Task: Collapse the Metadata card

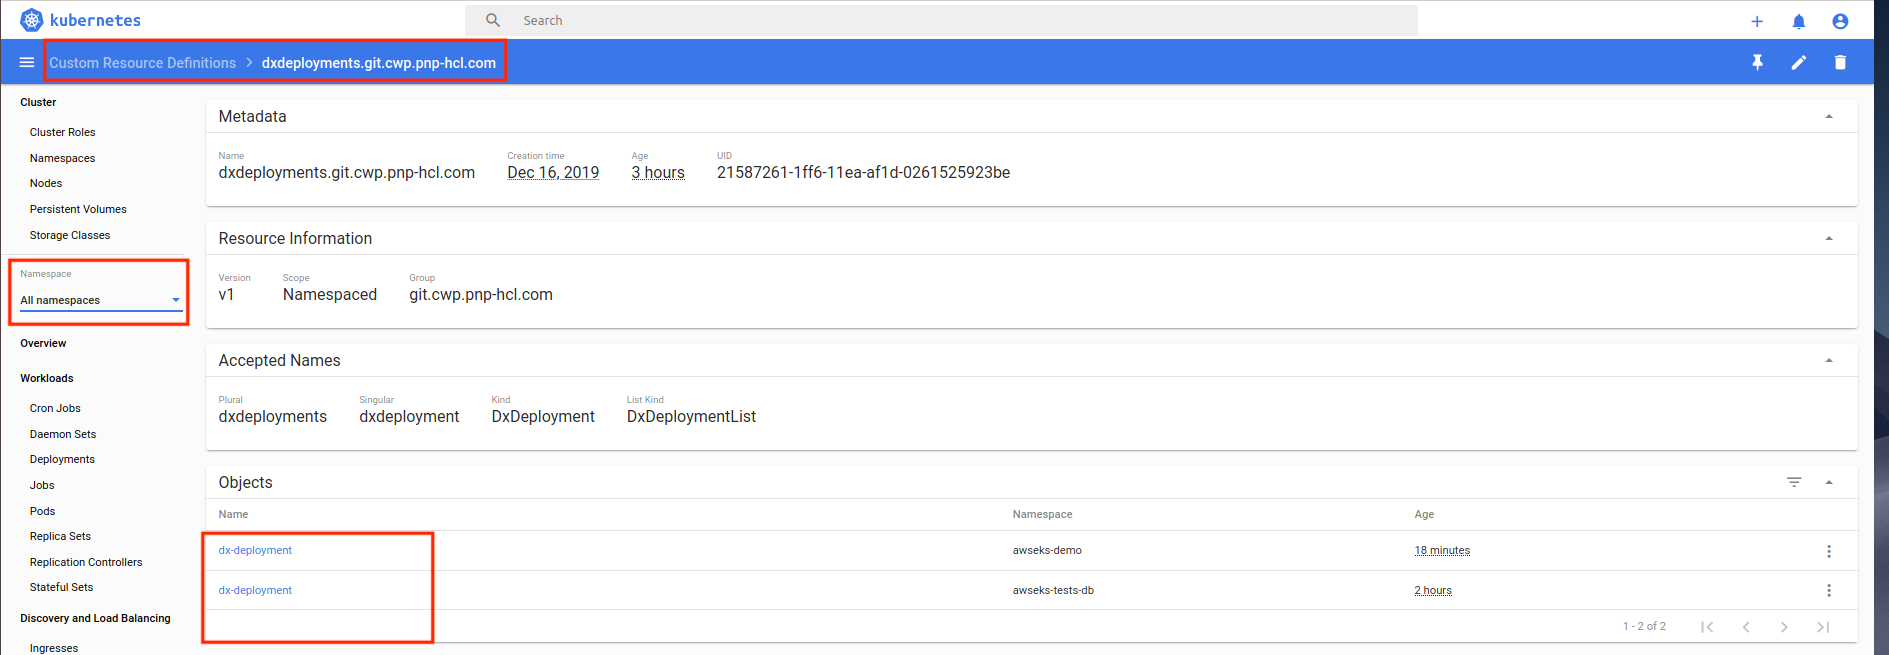Action: click(x=1829, y=117)
